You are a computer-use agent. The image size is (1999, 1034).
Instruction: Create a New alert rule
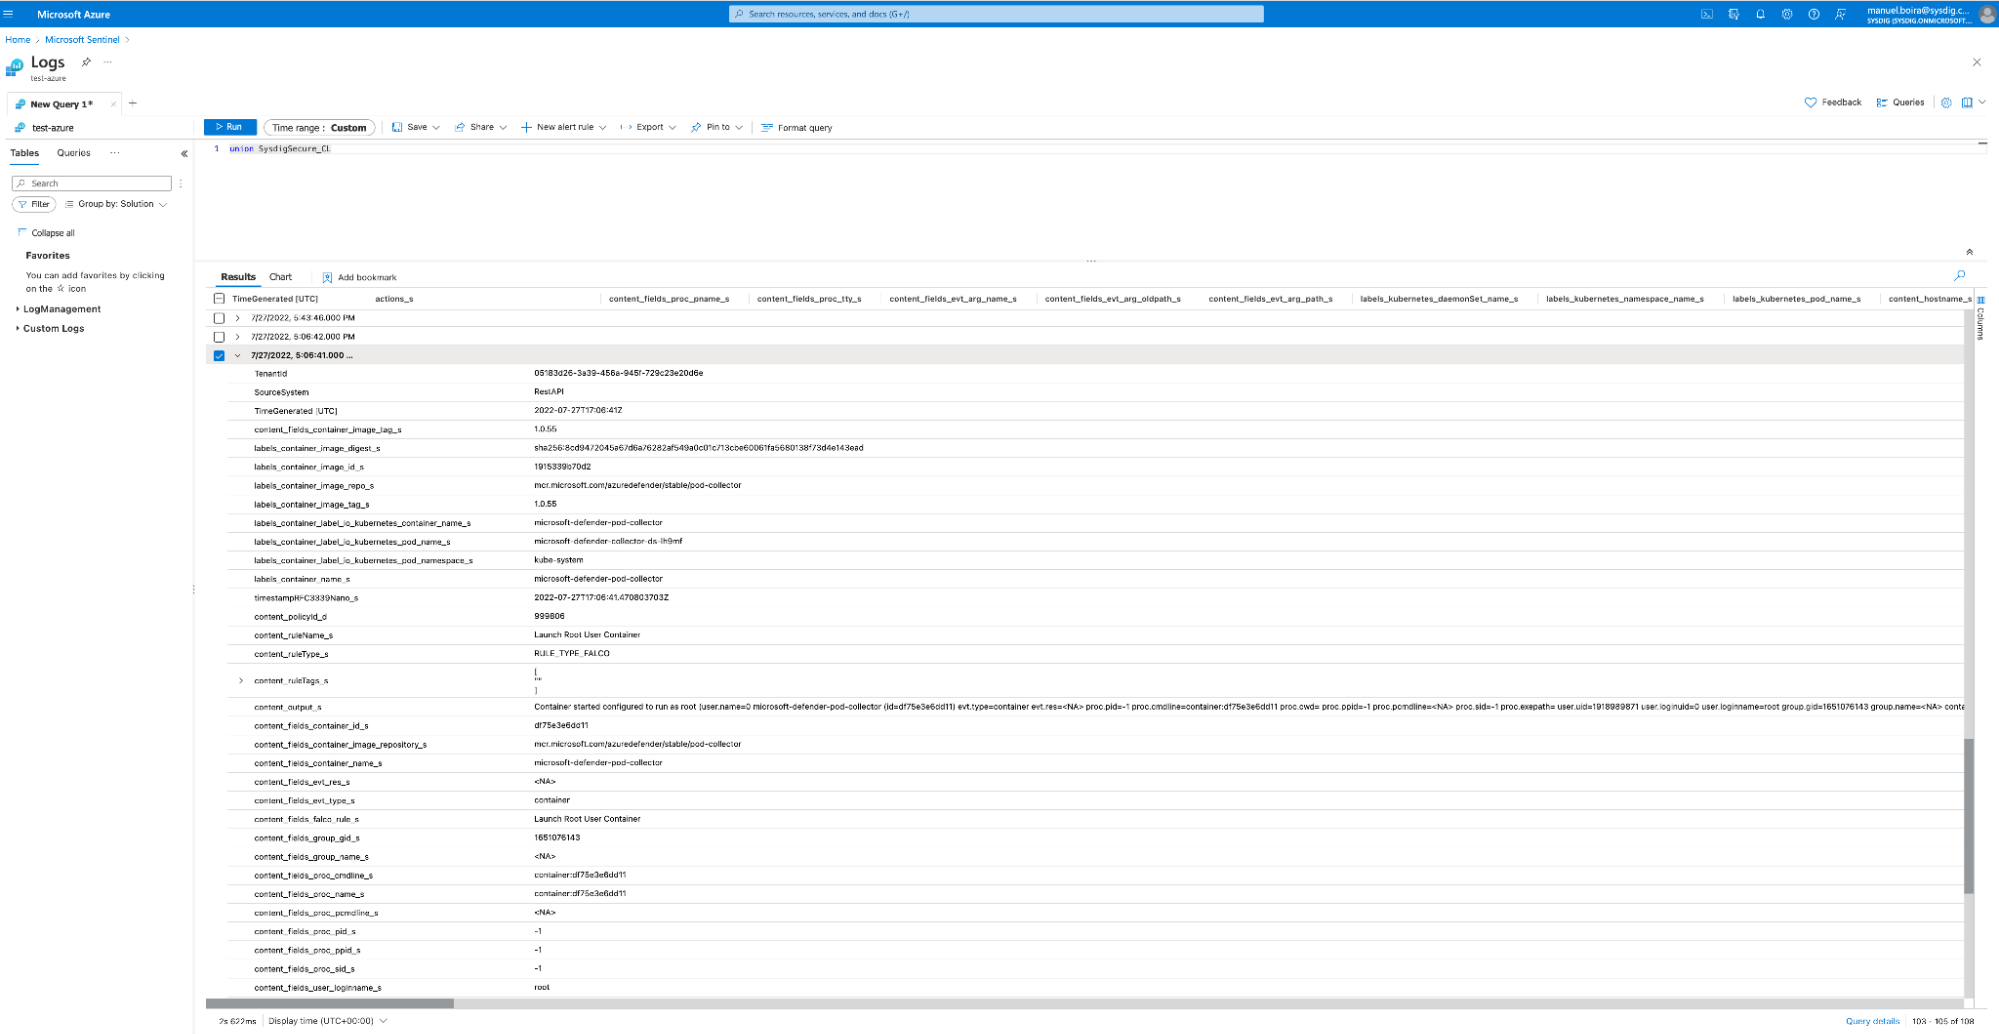(563, 127)
